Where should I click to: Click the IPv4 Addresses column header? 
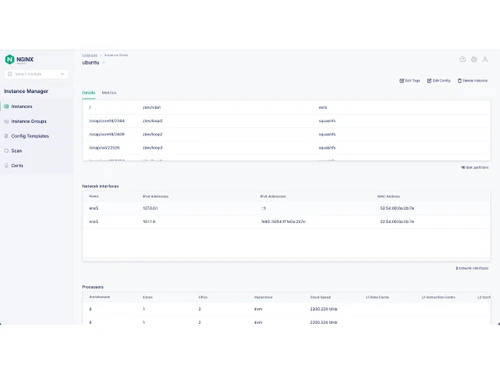155,196
